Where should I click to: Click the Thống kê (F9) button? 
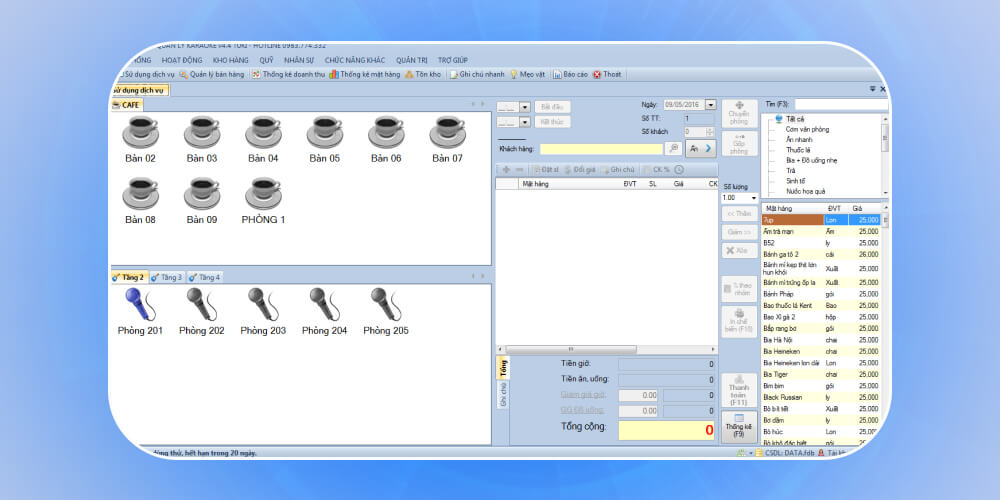pos(739,427)
